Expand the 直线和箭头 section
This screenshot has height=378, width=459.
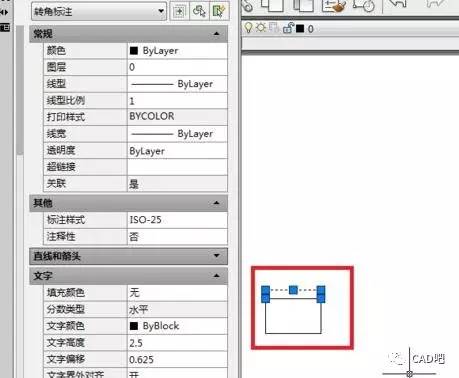pyautogui.click(x=217, y=256)
